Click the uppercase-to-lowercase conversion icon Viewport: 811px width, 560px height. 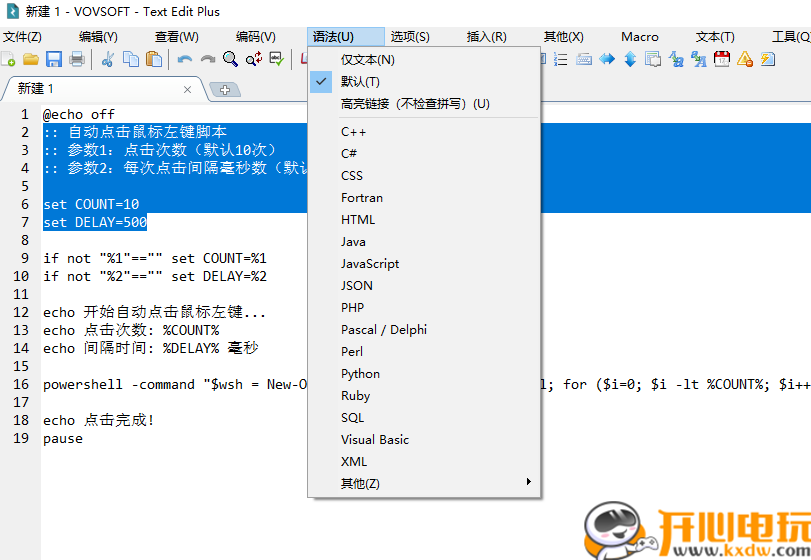click(676, 59)
